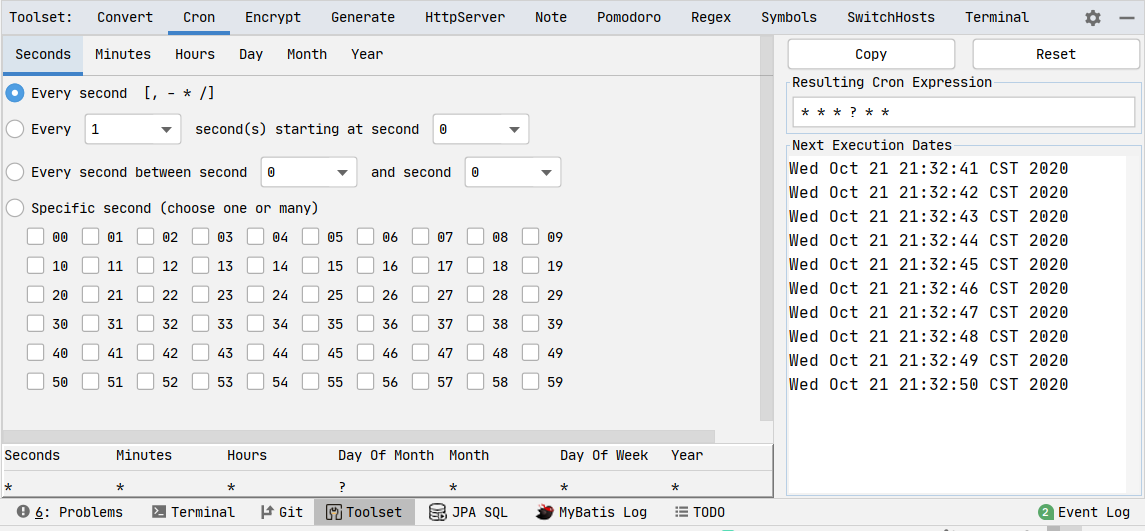Open the JPA SQL tool window

pos(468,512)
